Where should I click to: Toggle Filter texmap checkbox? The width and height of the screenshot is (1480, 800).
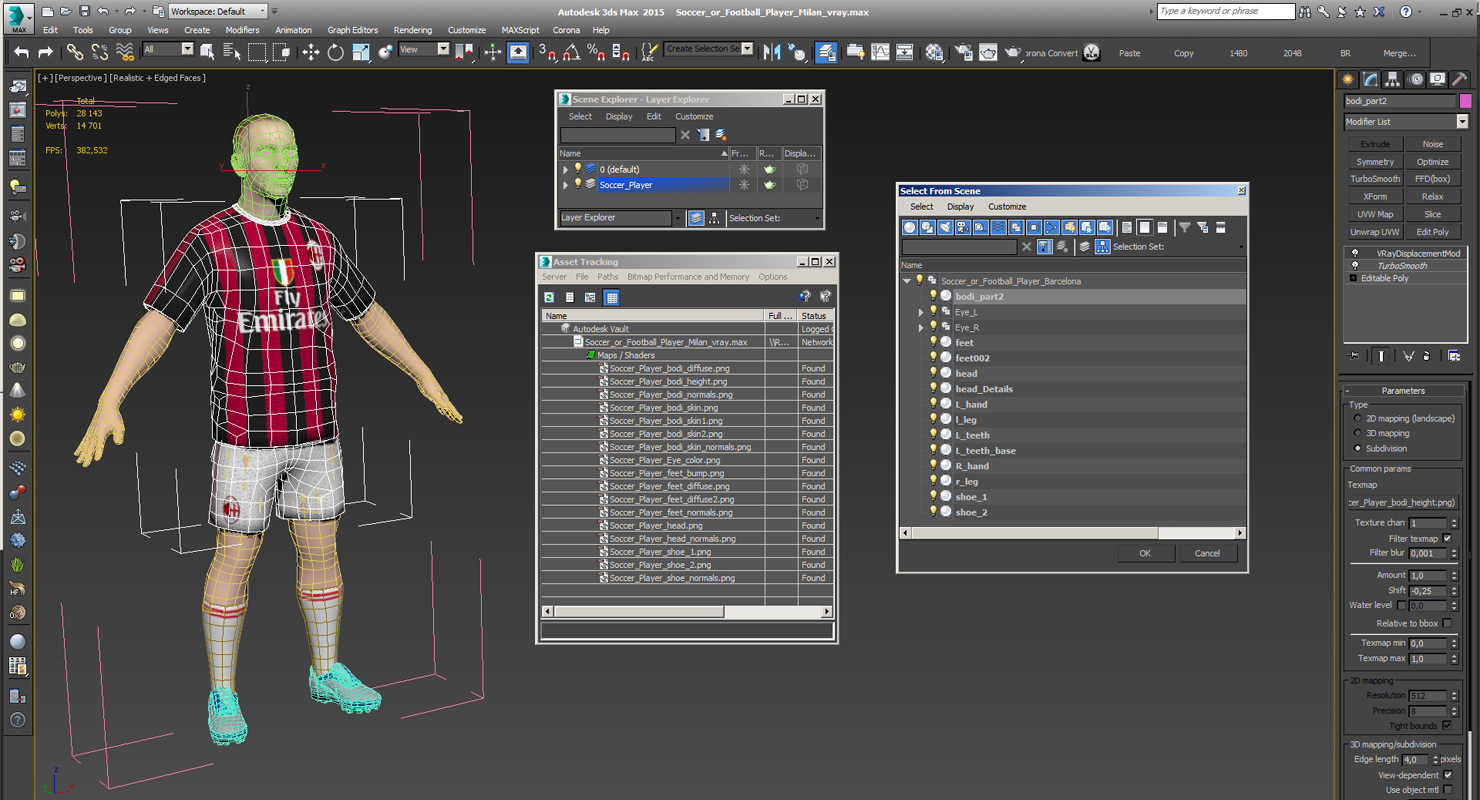pyautogui.click(x=1447, y=538)
